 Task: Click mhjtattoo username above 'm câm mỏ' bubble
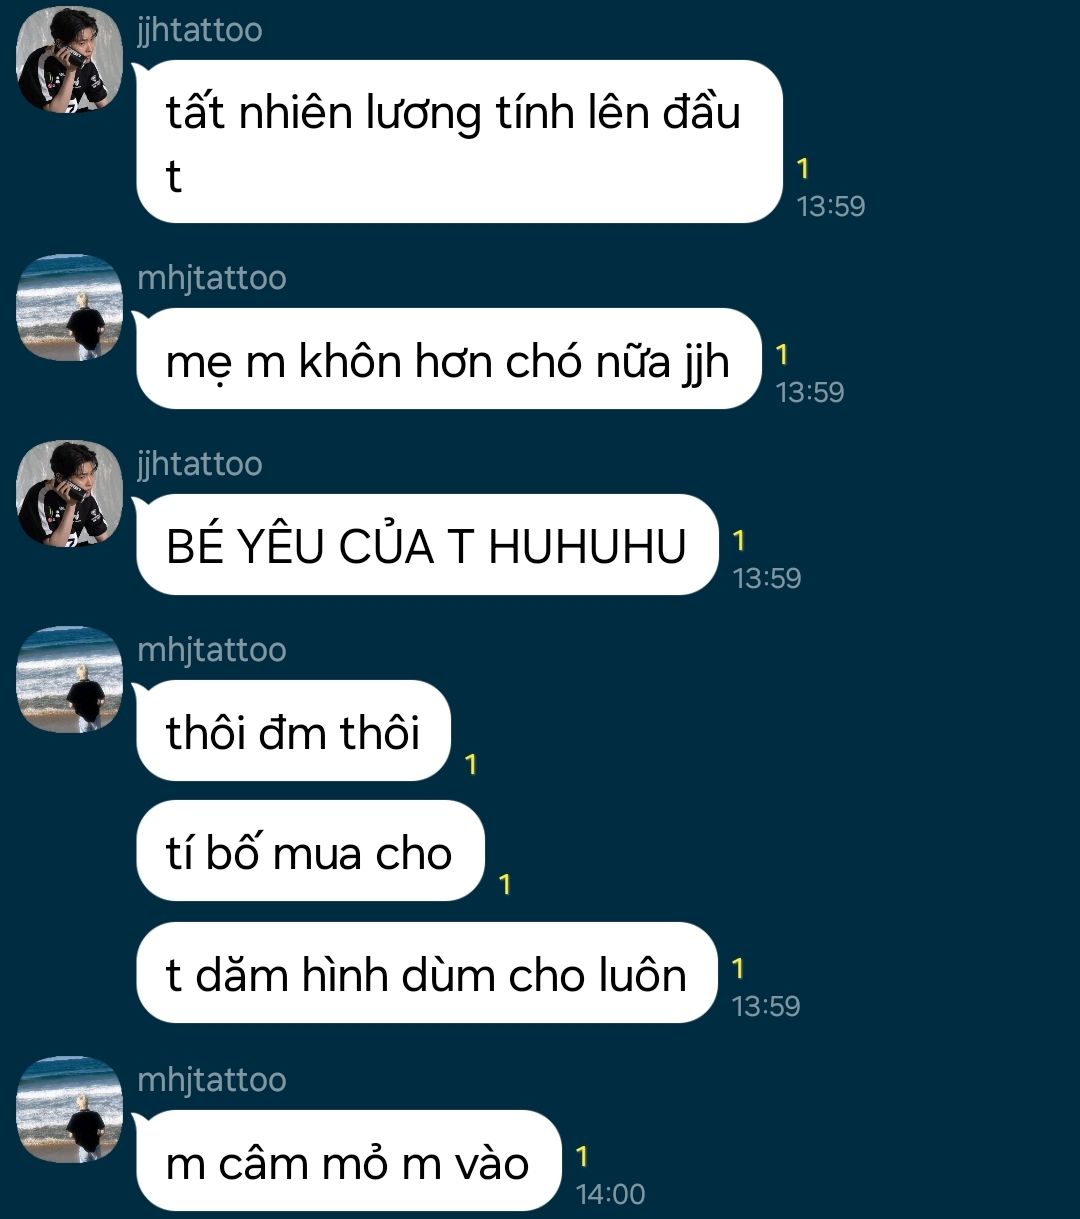(212, 1080)
